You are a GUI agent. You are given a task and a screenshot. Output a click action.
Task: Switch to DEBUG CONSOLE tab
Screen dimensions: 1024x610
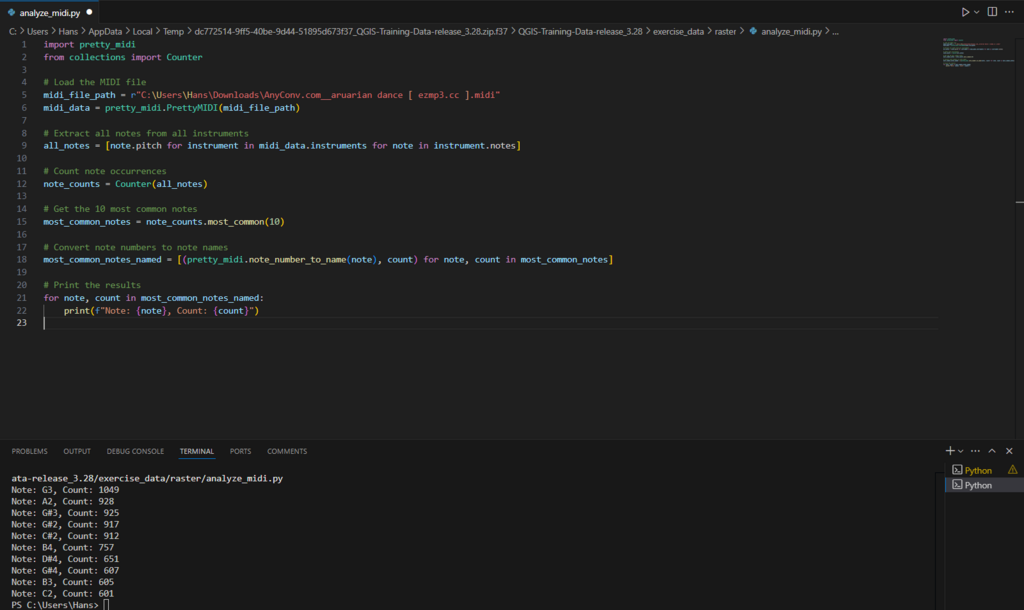coord(135,451)
